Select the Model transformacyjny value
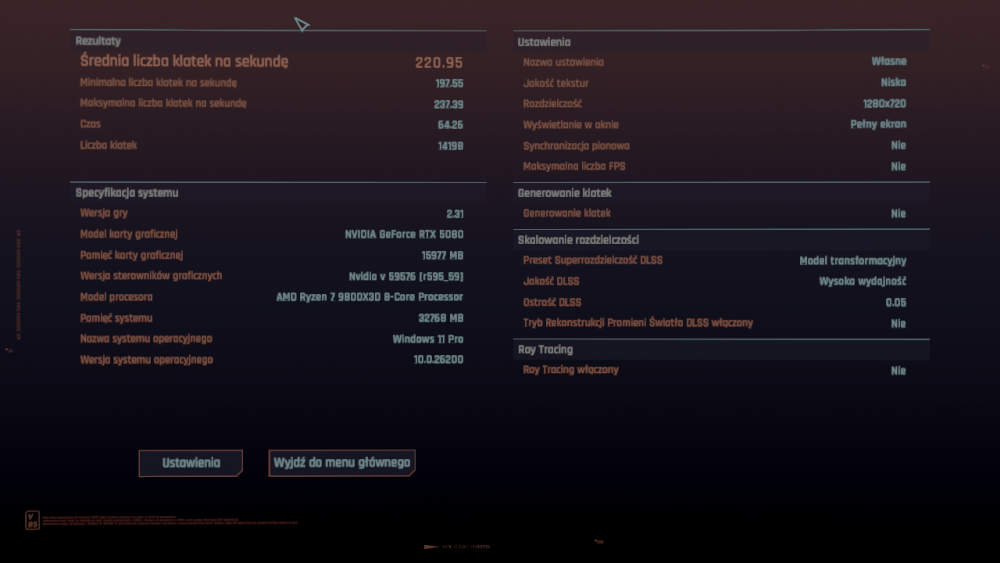 coord(853,261)
